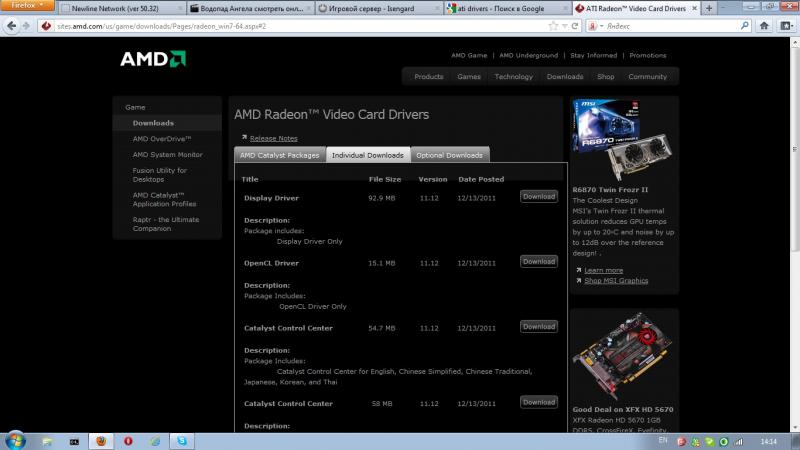The height and width of the screenshot is (450, 800).
Task: Download the Display Driver
Action: click(x=539, y=196)
